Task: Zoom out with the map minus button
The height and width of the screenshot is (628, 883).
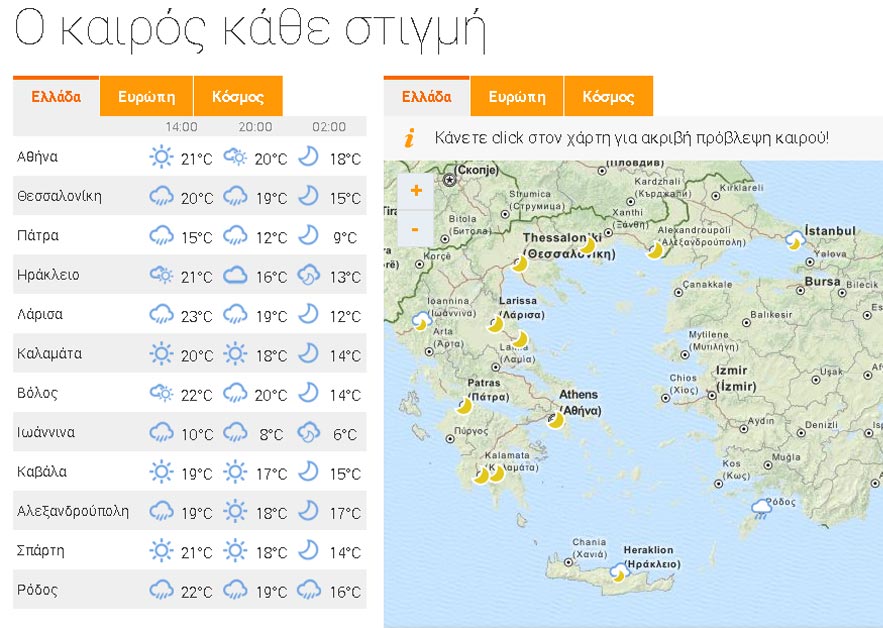Action: 417,230
